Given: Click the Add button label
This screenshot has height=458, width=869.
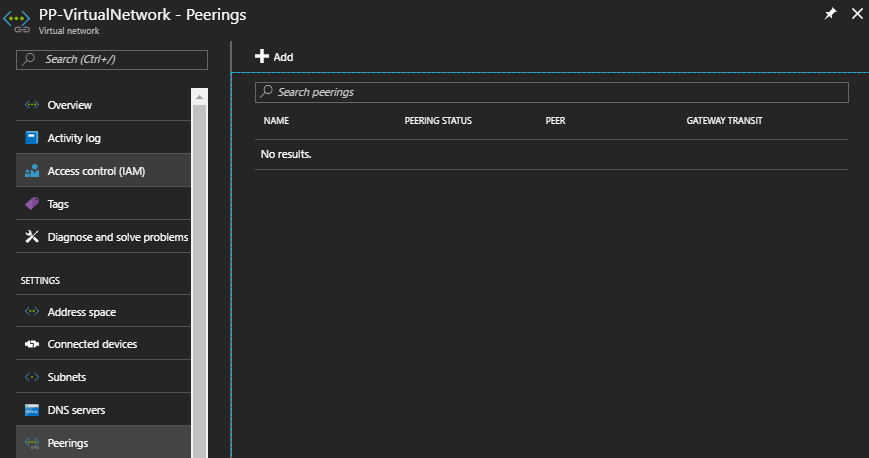Looking at the screenshot, I should pyautogui.click(x=283, y=57).
